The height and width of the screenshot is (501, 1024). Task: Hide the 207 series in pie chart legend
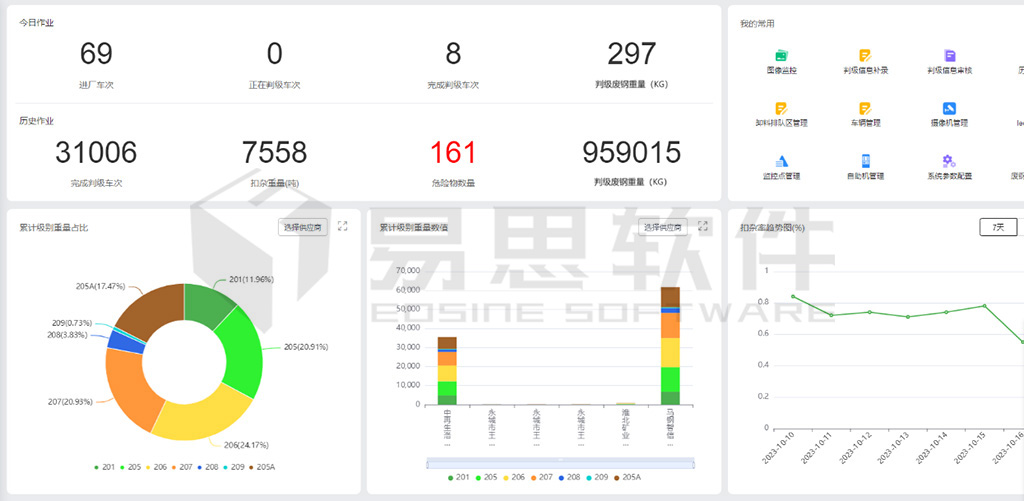(180, 467)
